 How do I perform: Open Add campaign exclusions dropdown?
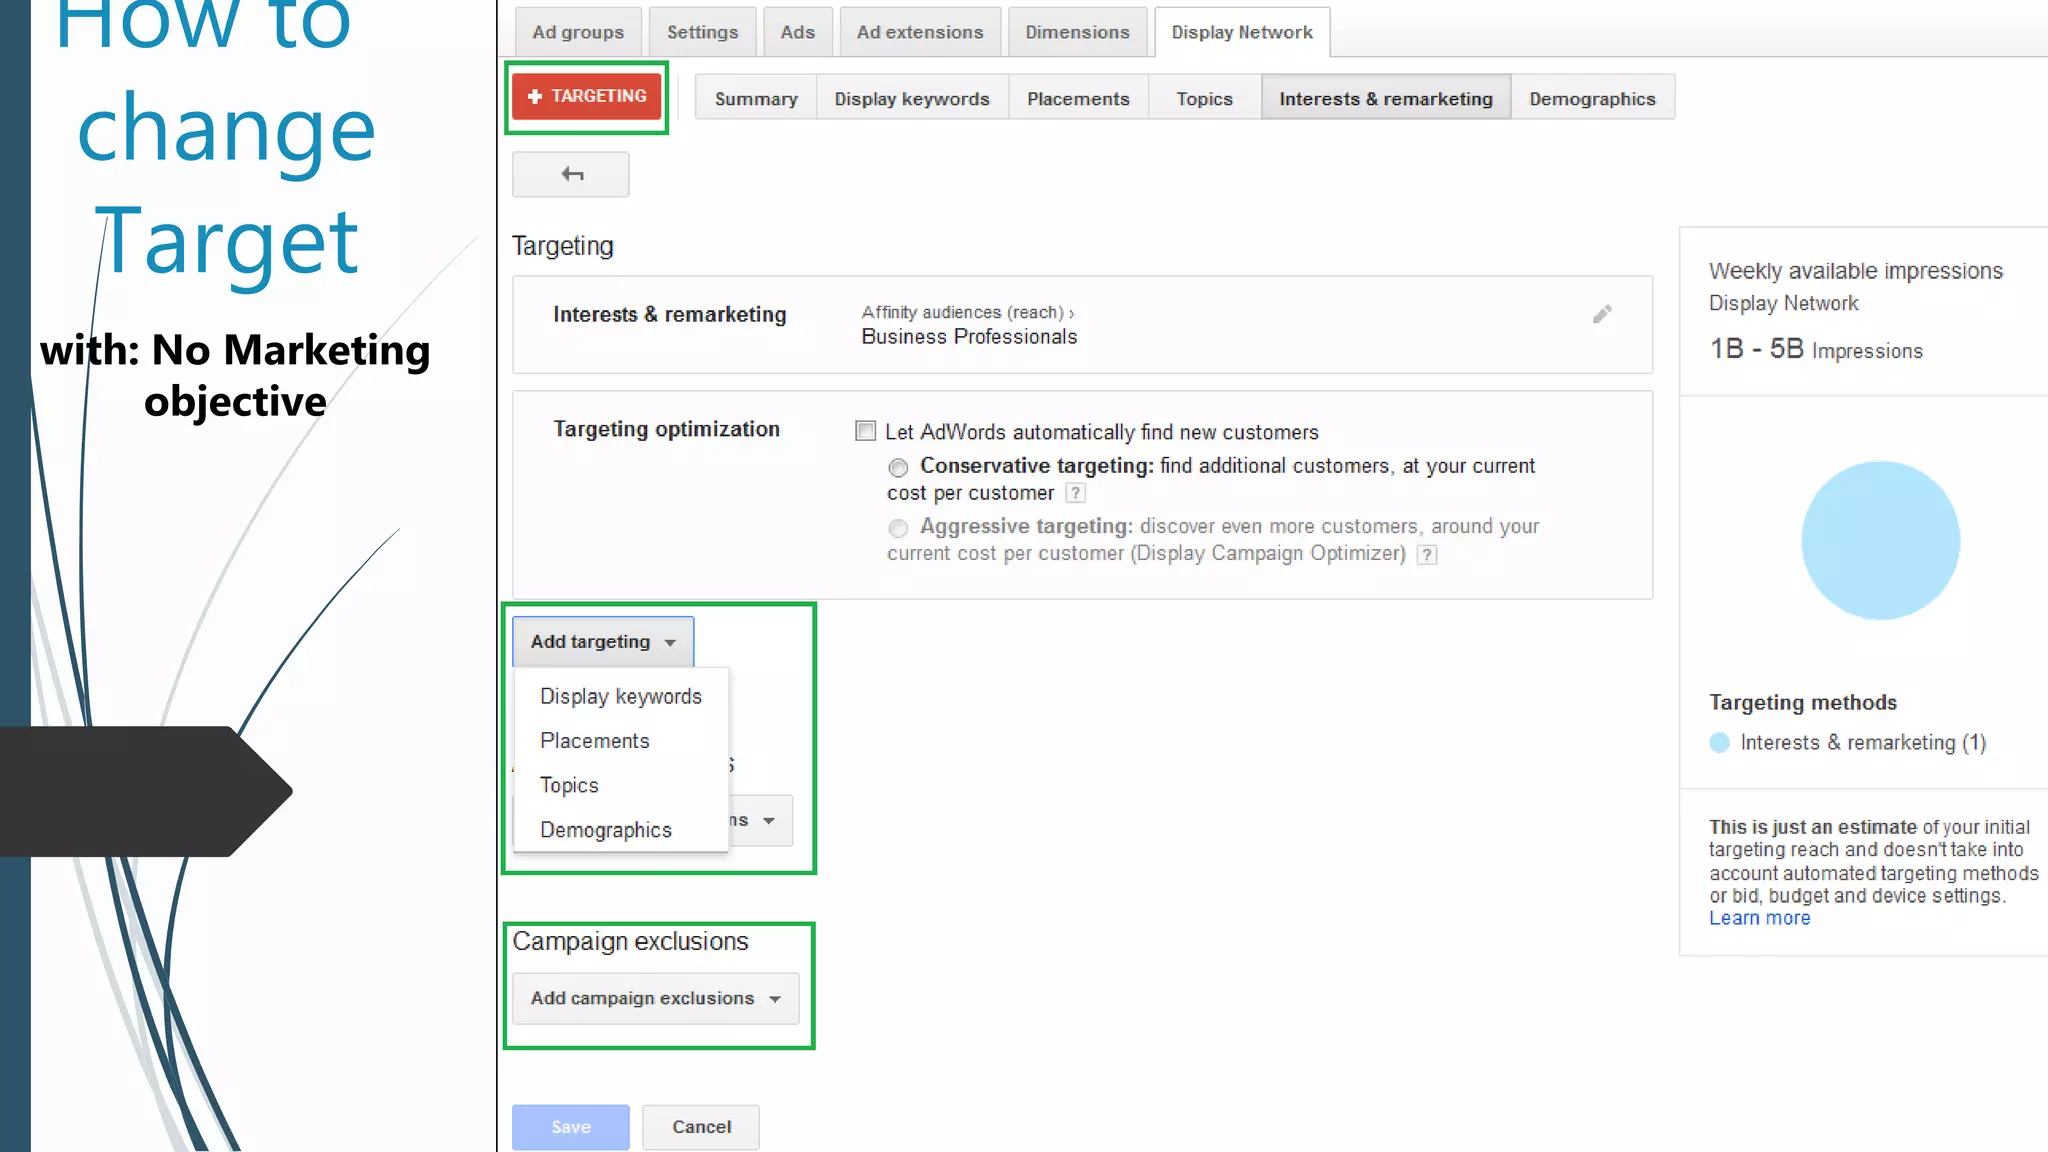tap(656, 998)
